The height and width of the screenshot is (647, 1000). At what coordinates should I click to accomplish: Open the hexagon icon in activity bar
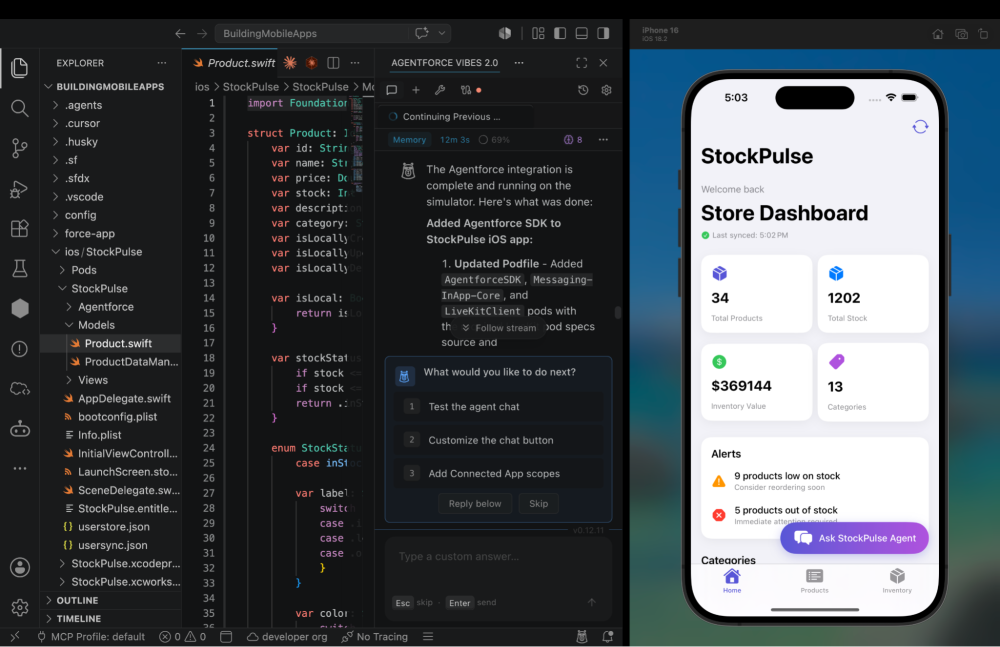point(20,308)
